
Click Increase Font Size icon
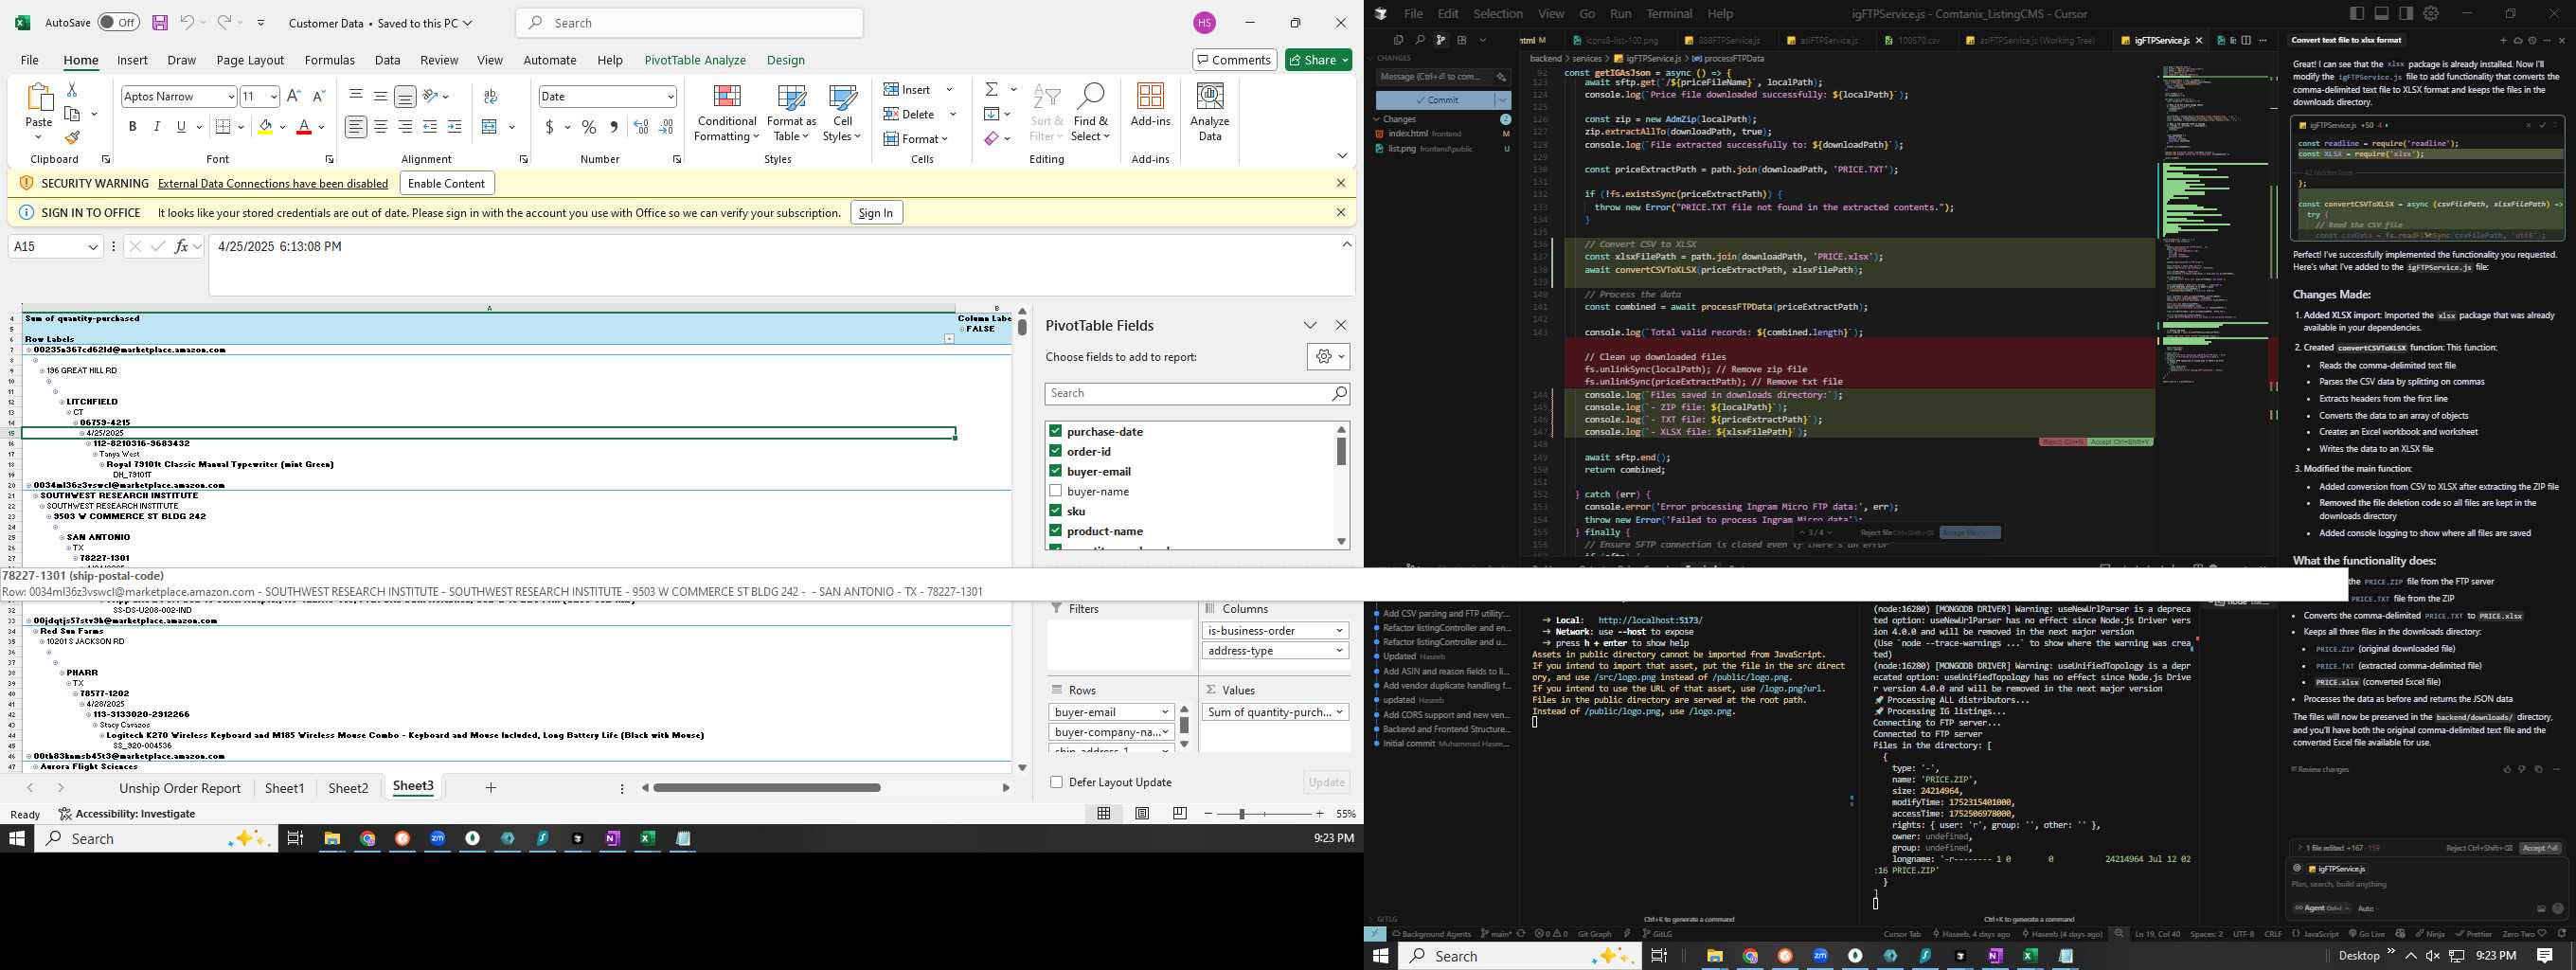click(293, 96)
